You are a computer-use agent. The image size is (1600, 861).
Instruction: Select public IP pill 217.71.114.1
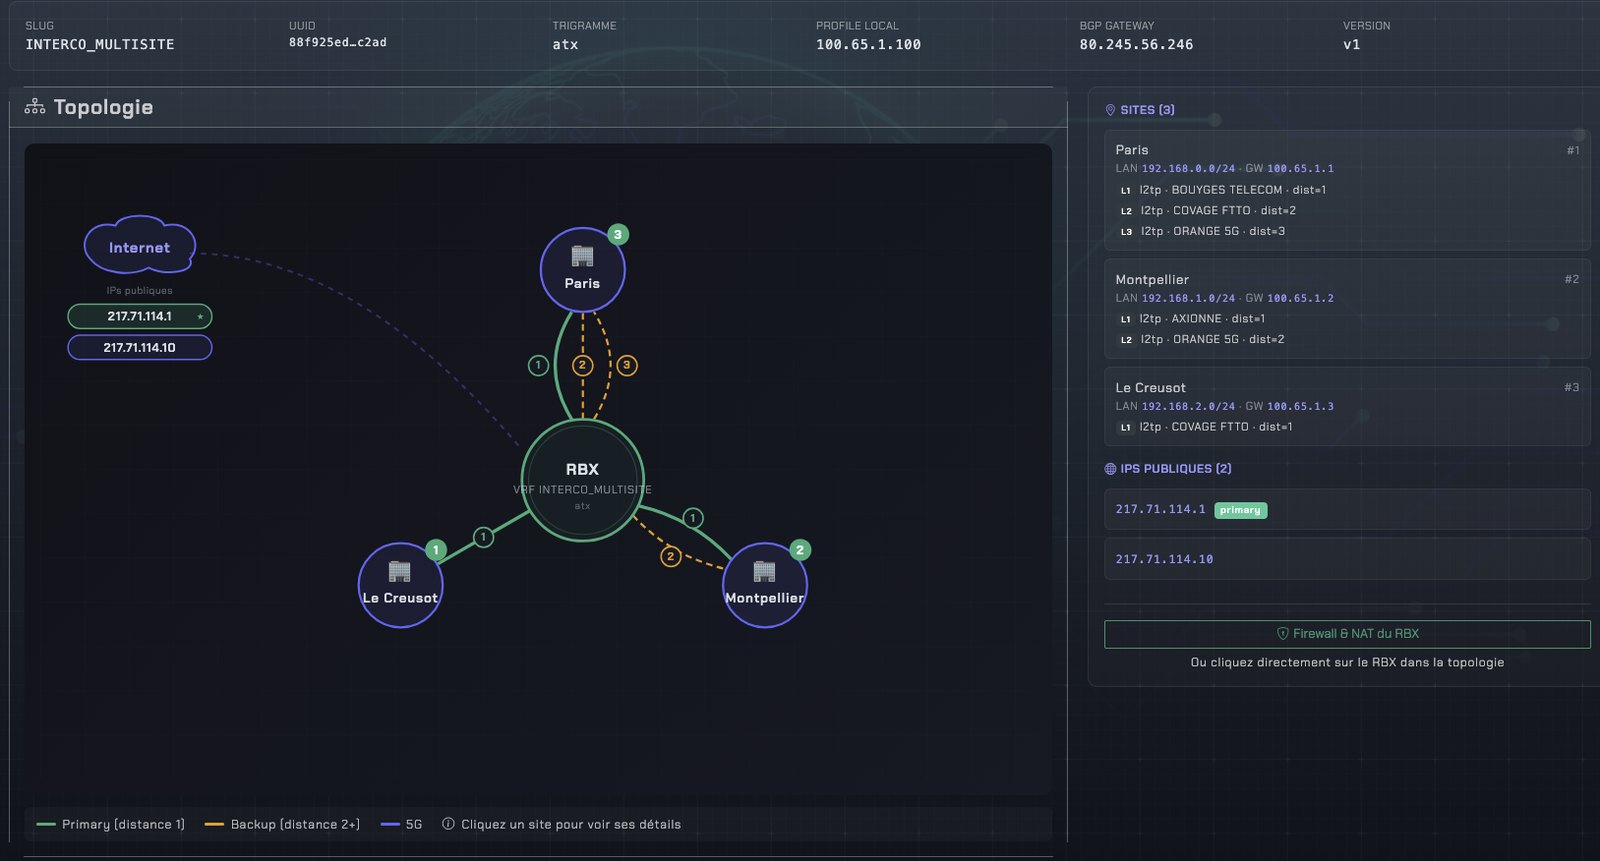tap(140, 316)
